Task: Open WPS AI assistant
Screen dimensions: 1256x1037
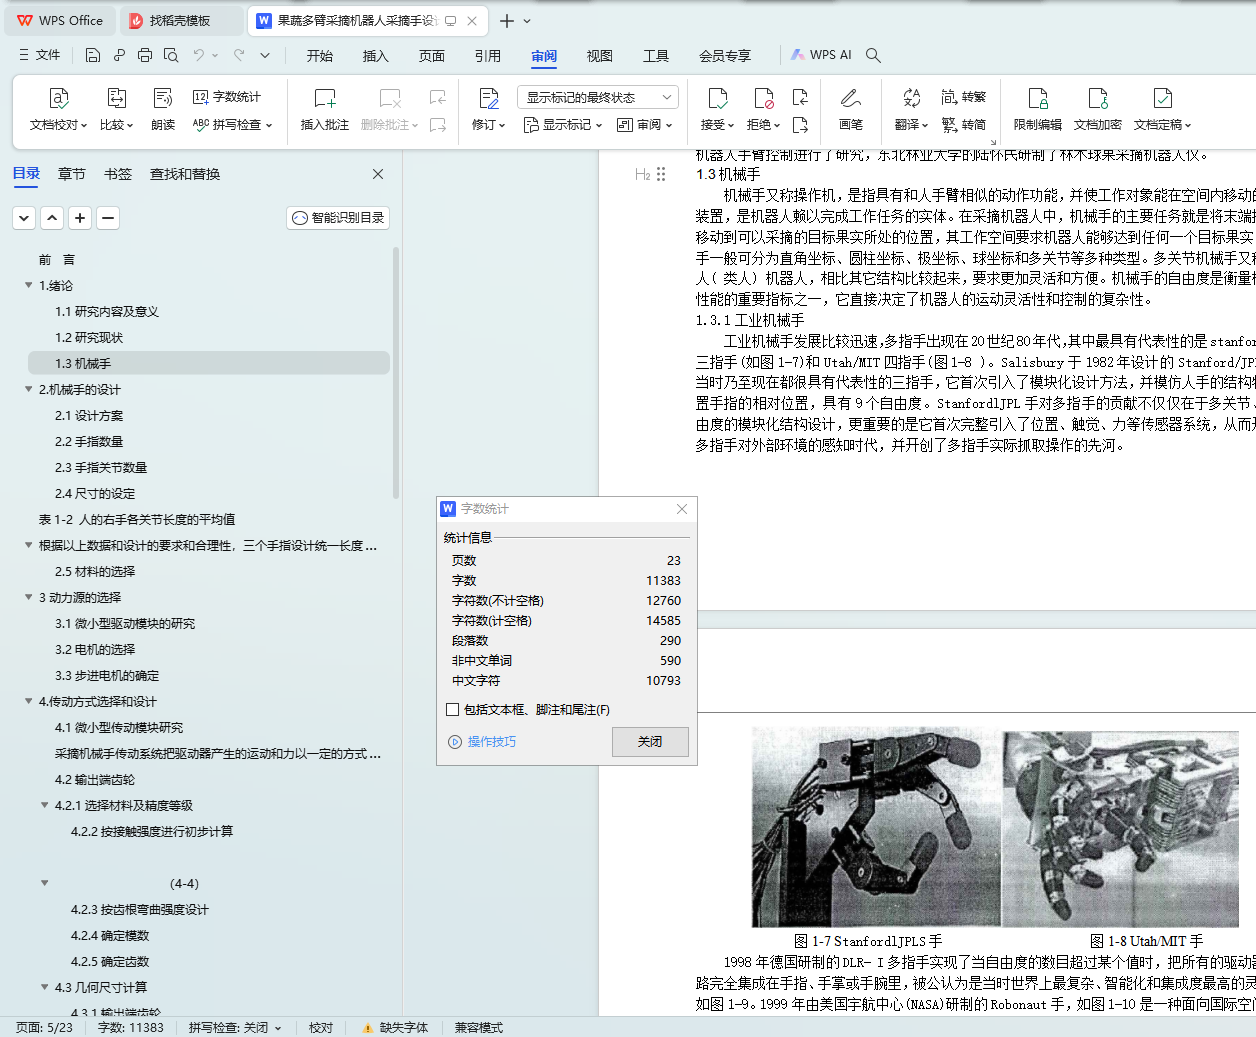Action: point(821,55)
